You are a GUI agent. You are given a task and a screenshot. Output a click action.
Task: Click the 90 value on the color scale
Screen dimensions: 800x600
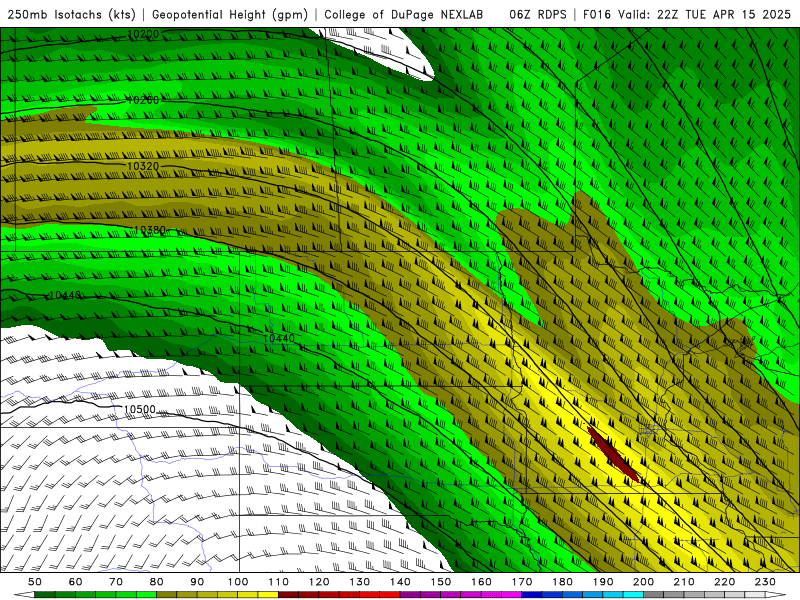click(197, 582)
